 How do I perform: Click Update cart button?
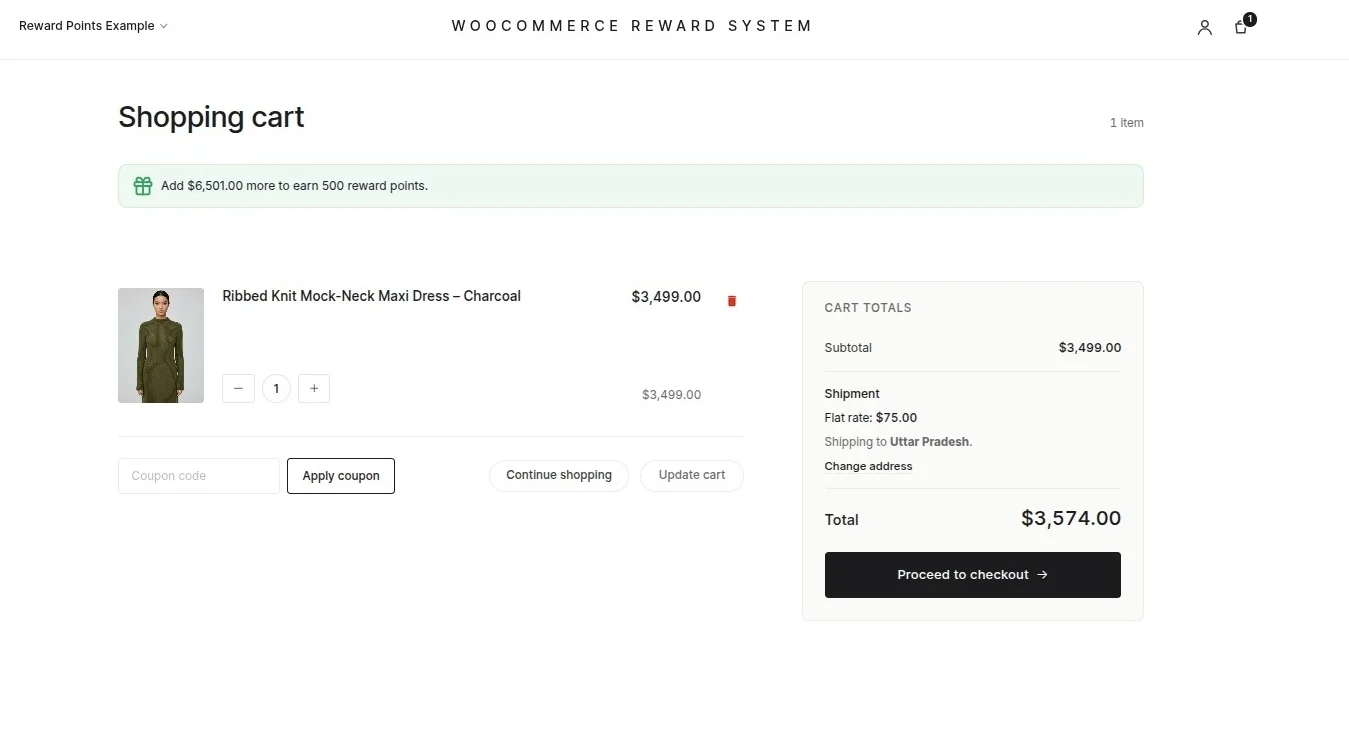[x=692, y=475]
